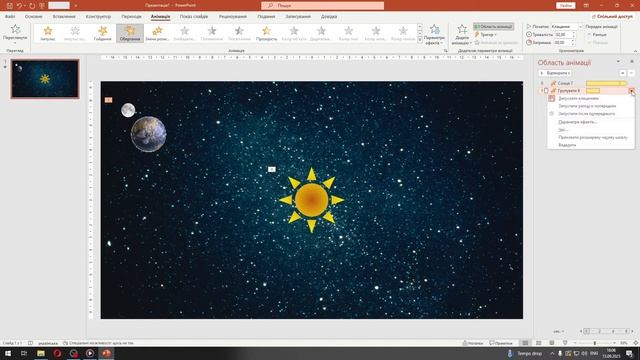Image resolution: width=640 pixels, height=360 pixels.
Task: Click the Save icon in quick access toolbar
Action: 10,6
